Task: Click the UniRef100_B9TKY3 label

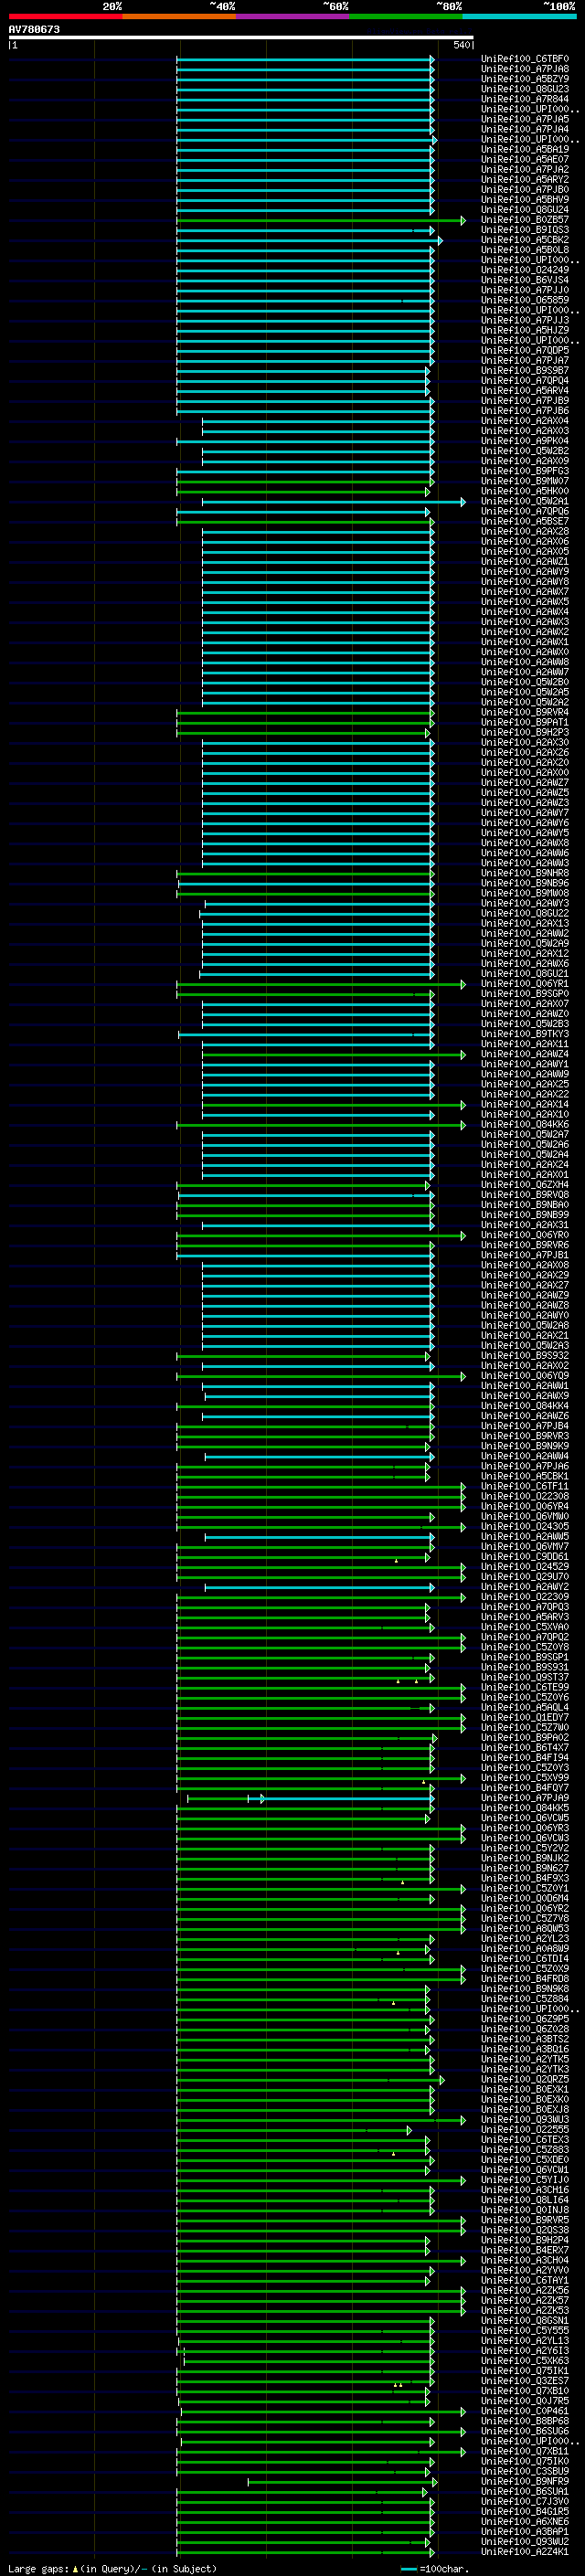Action: point(525,1034)
